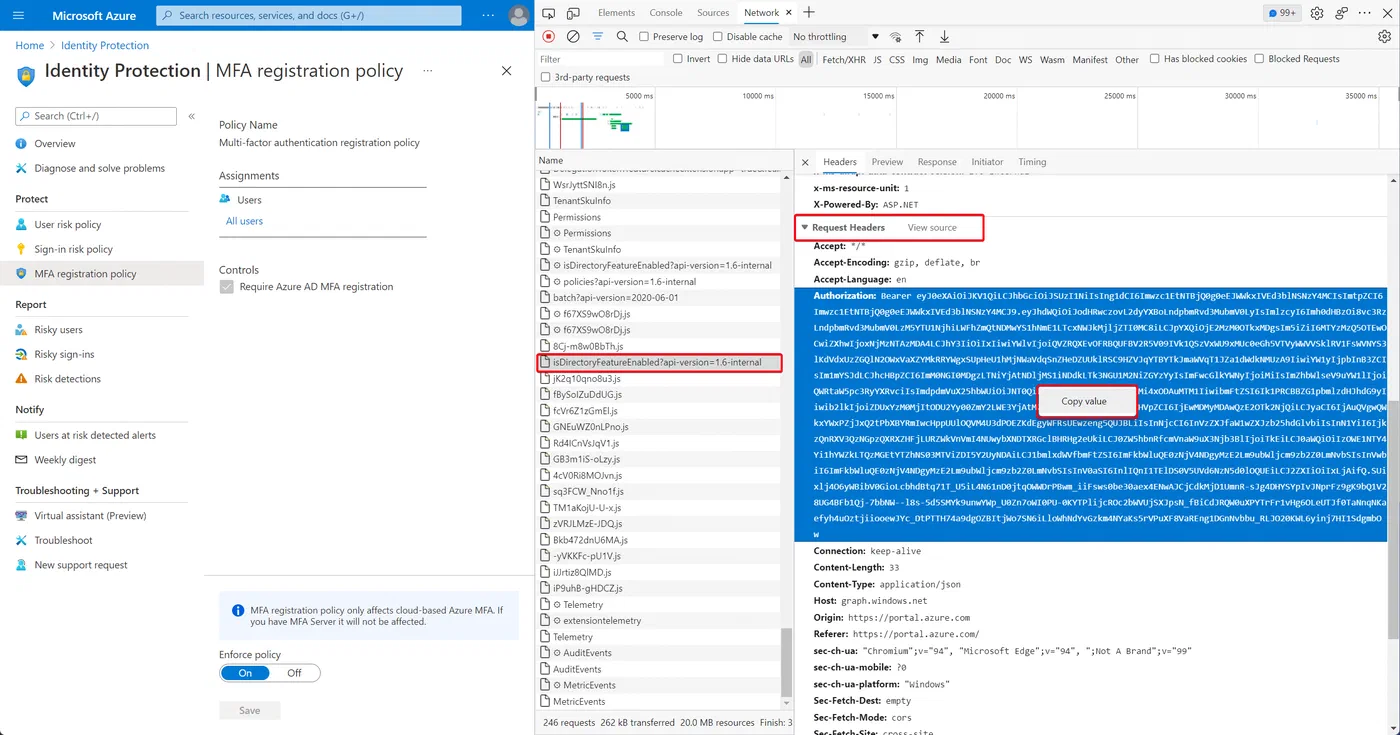This screenshot has width=1400, height=735.
Task: Open the Initiator tab
Action: (x=987, y=162)
